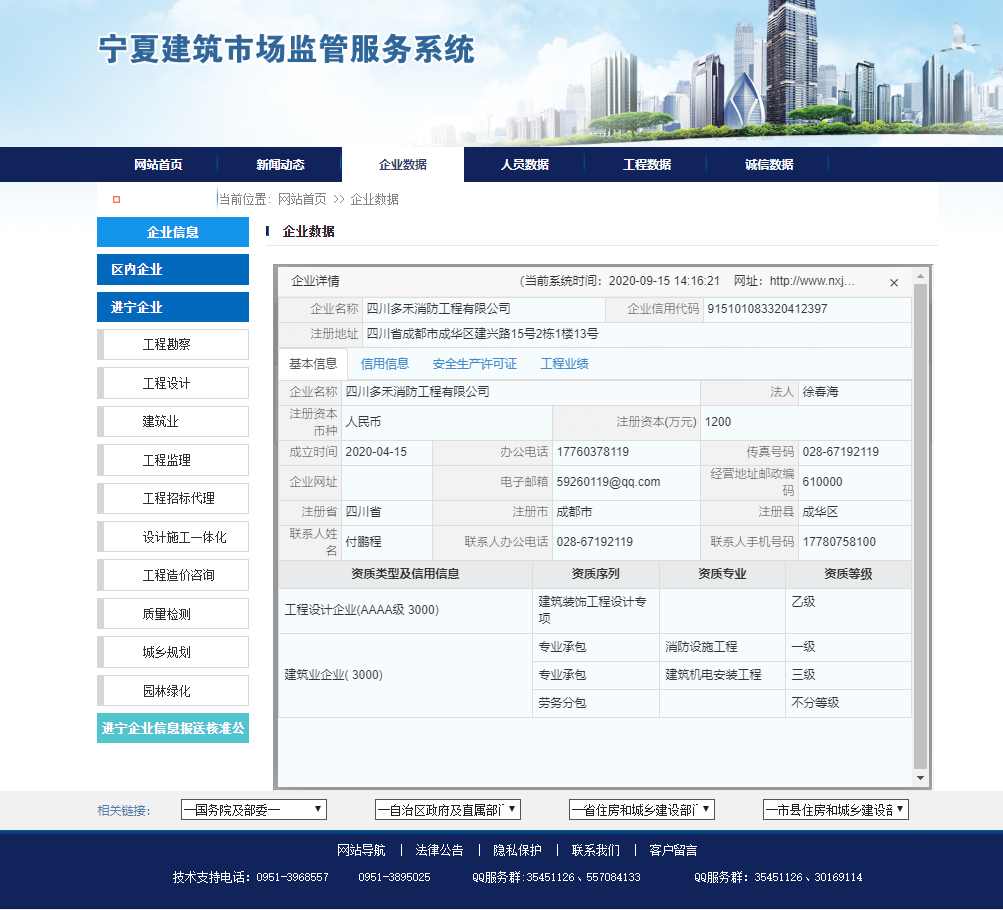Expand the 市县住房和城乡建设 dropdown
This screenshot has height=910, width=1003.
click(836, 810)
